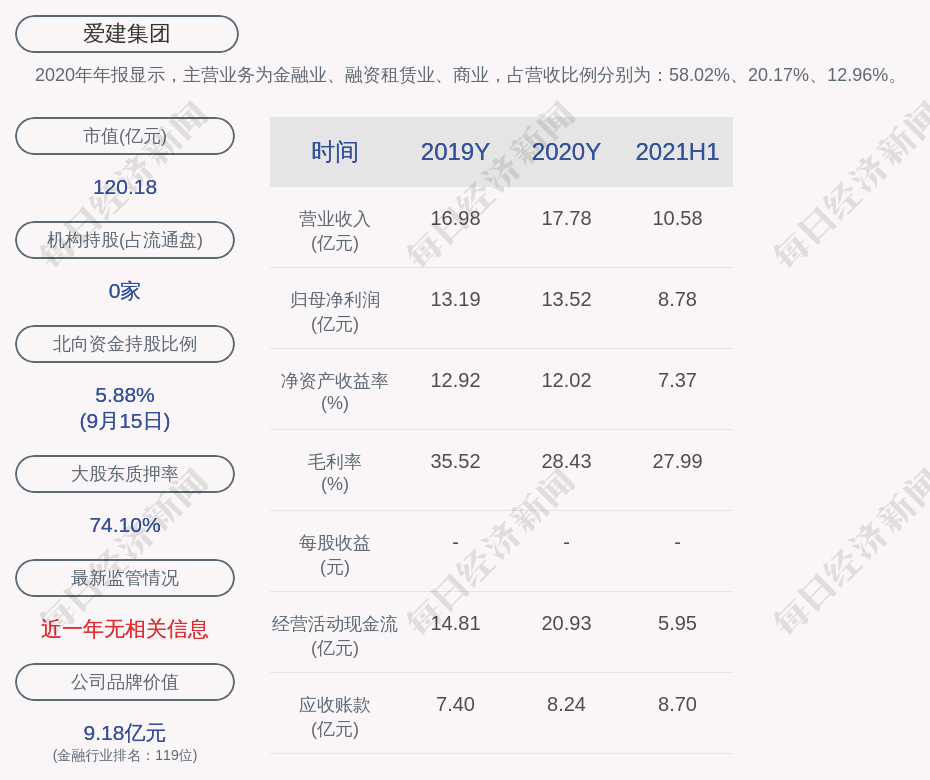Viewport: 930px width, 780px height.
Task: Click the brand value 9.18亿元 text
Action: (x=125, y=733)
